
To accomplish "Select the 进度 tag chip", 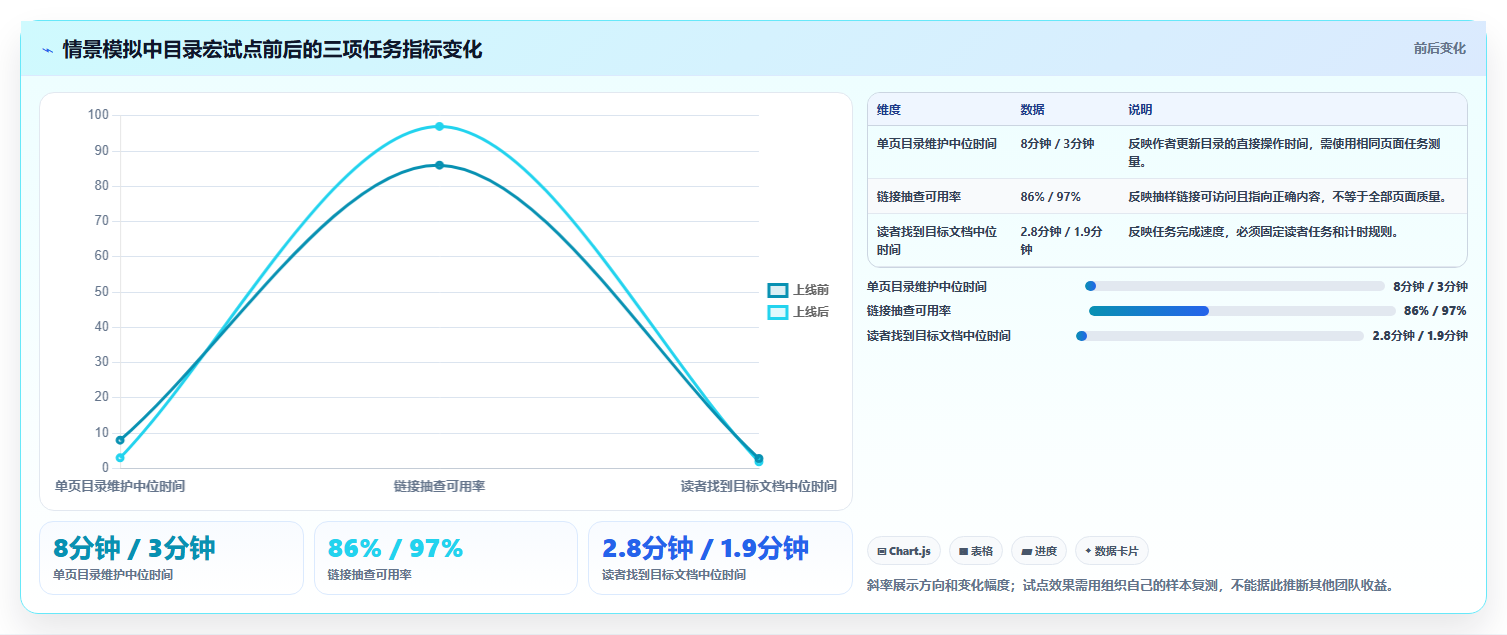I will 1039,551.
